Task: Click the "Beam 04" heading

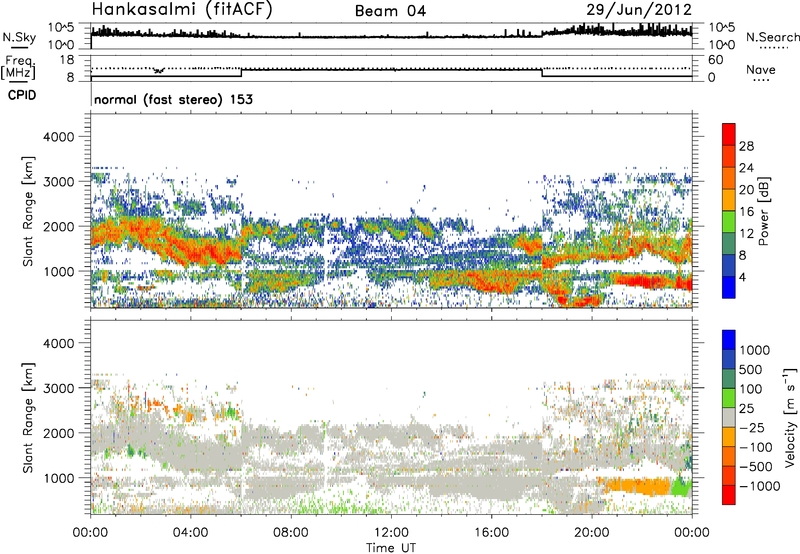Action: 390,11
